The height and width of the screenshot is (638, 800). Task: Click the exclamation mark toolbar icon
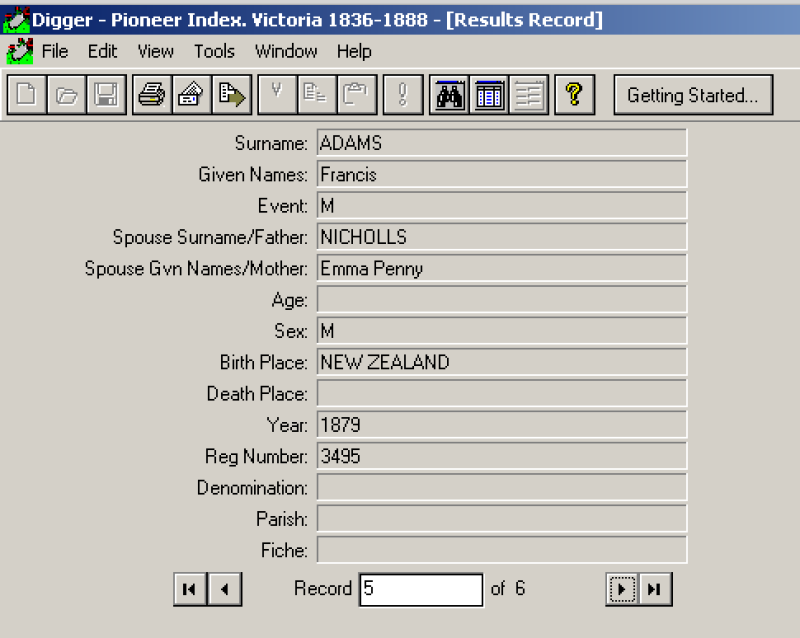point(403,94)
